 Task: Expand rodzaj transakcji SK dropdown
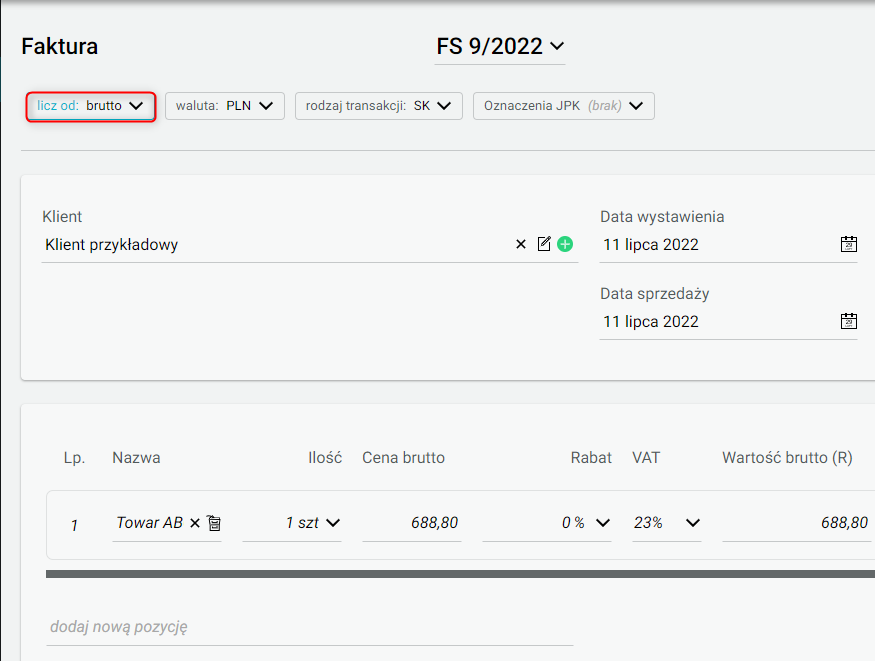378,106
